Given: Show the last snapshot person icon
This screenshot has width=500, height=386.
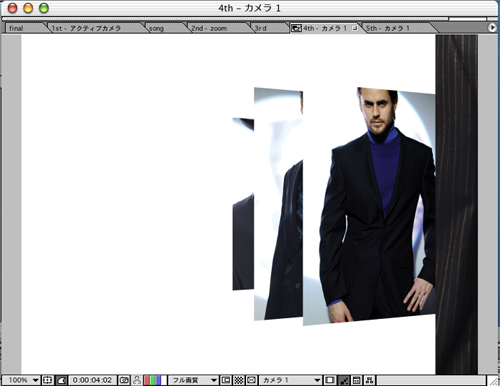Looking at the screenshot, I should [x=137, y=380].
